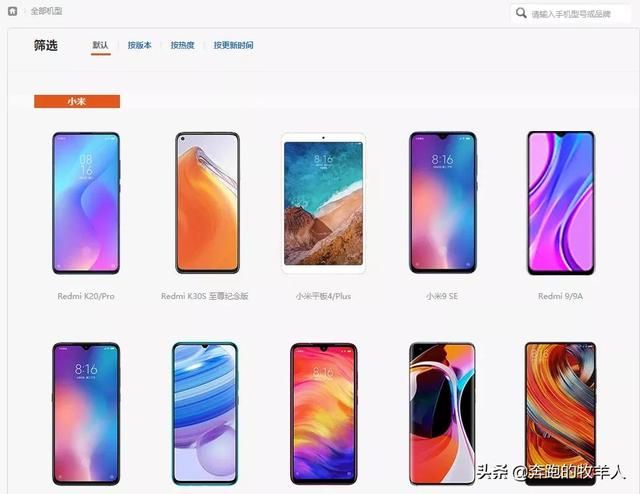Image resolution: width=640 pixels, height=494 pixels.
Task: Open second-row phone with blue swirl wallpaper
Action: pos(205,414)
